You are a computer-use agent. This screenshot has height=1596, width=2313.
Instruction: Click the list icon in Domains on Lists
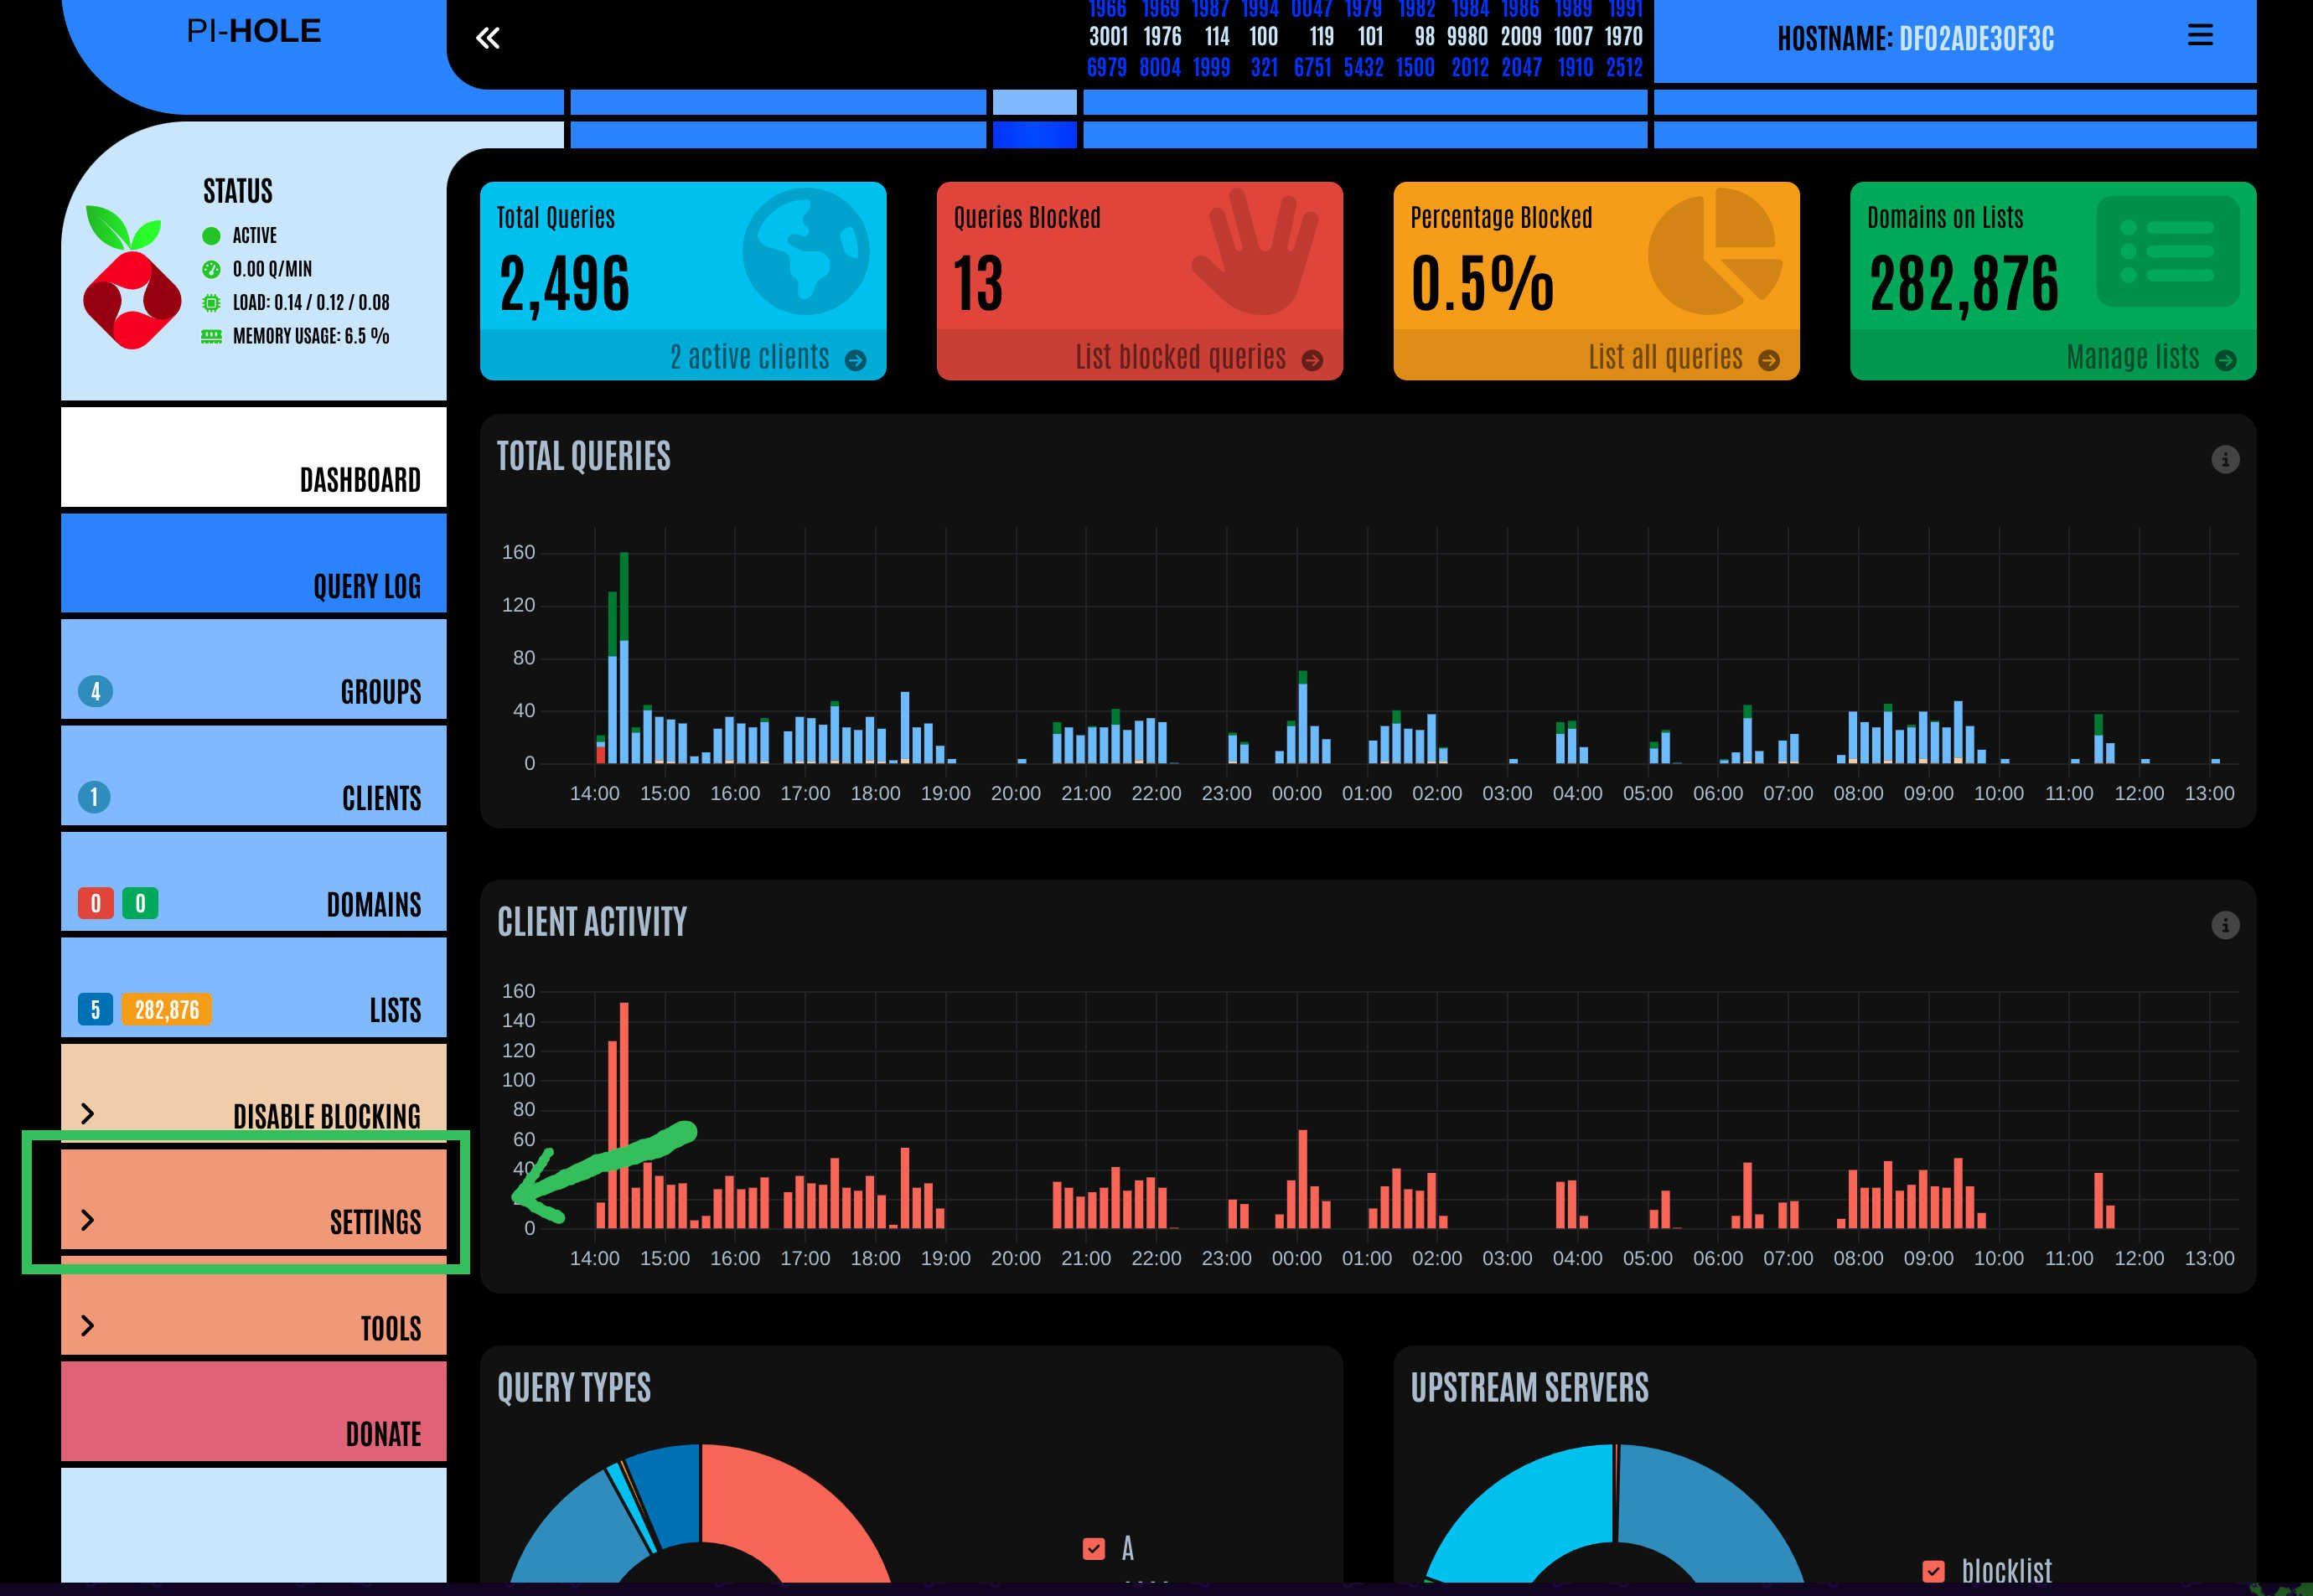(2167, 251)
